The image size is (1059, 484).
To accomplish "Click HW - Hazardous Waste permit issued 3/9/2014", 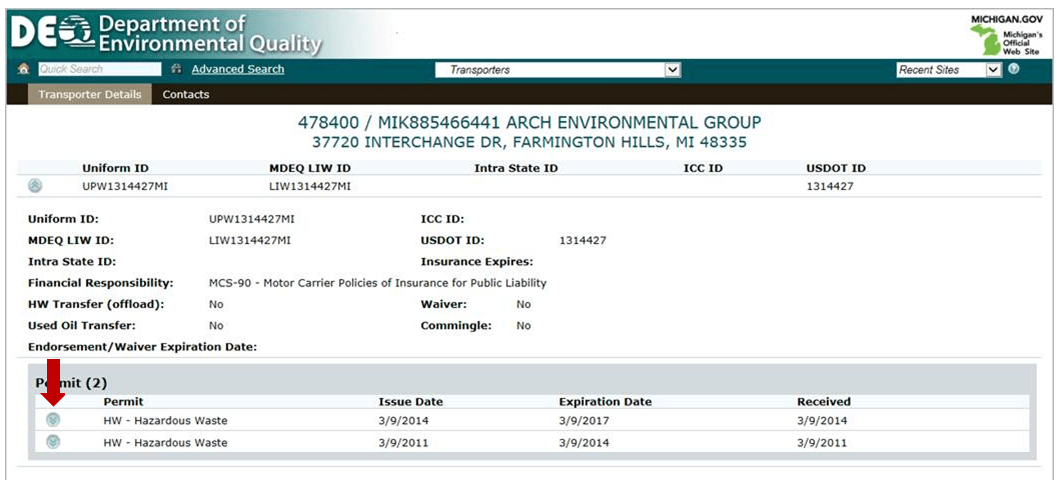I will (165, 421).
